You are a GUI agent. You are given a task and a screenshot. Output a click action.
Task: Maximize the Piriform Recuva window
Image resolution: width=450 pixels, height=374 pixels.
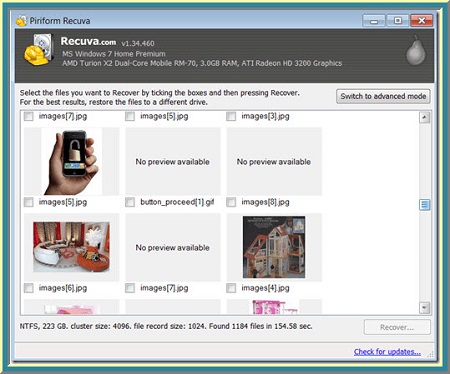[x=397, y=21]
